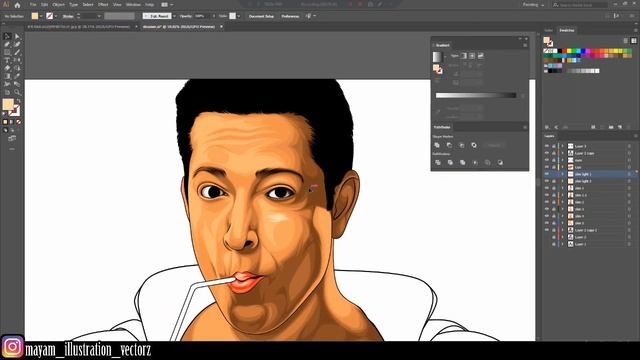Open the Swatch Libraries menu icon
Viewport: 640px width, 360px height.
547,127
